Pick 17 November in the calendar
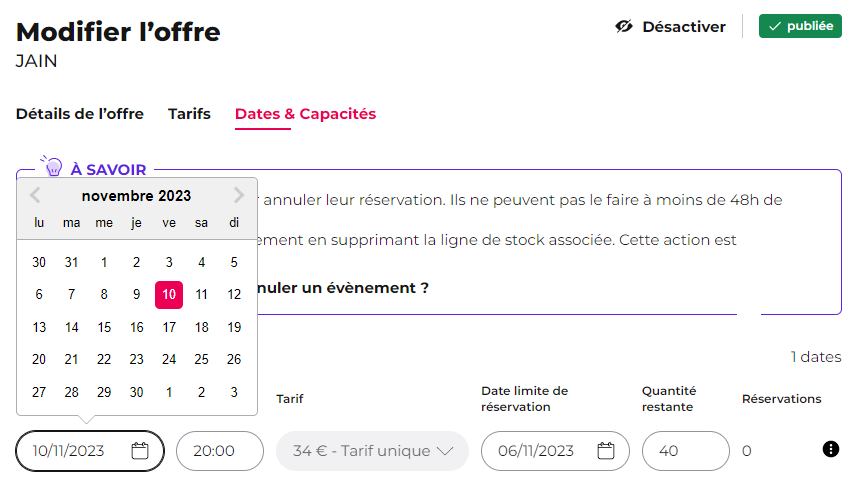 (169, 327)
